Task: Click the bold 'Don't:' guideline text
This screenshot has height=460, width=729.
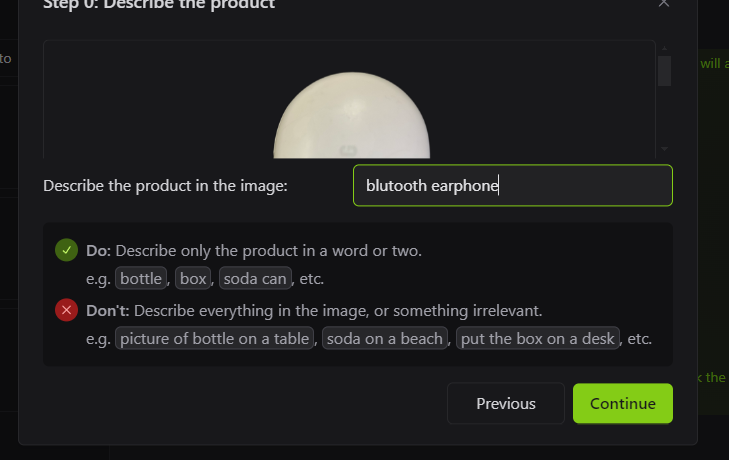Action: (107, 310)
